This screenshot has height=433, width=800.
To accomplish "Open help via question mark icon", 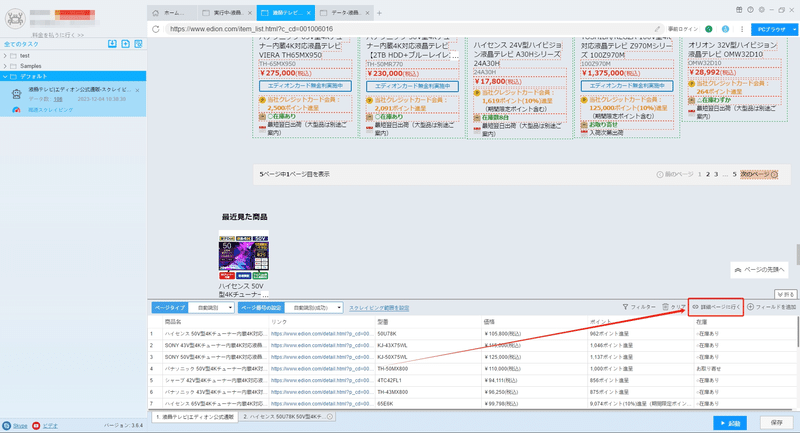I will (751, 10).
